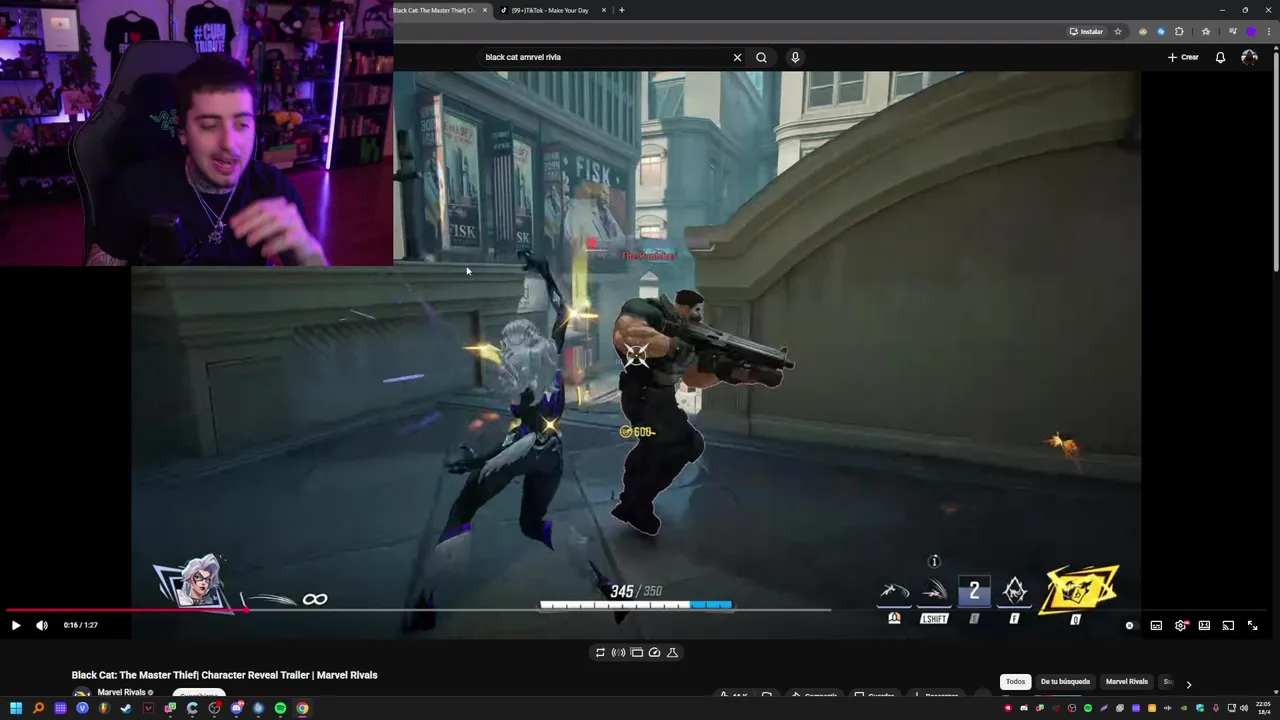The image size is (1280, 720).
Task: Select the 'De tu búsqueda' filter chip
Action: pos(1065,682)
